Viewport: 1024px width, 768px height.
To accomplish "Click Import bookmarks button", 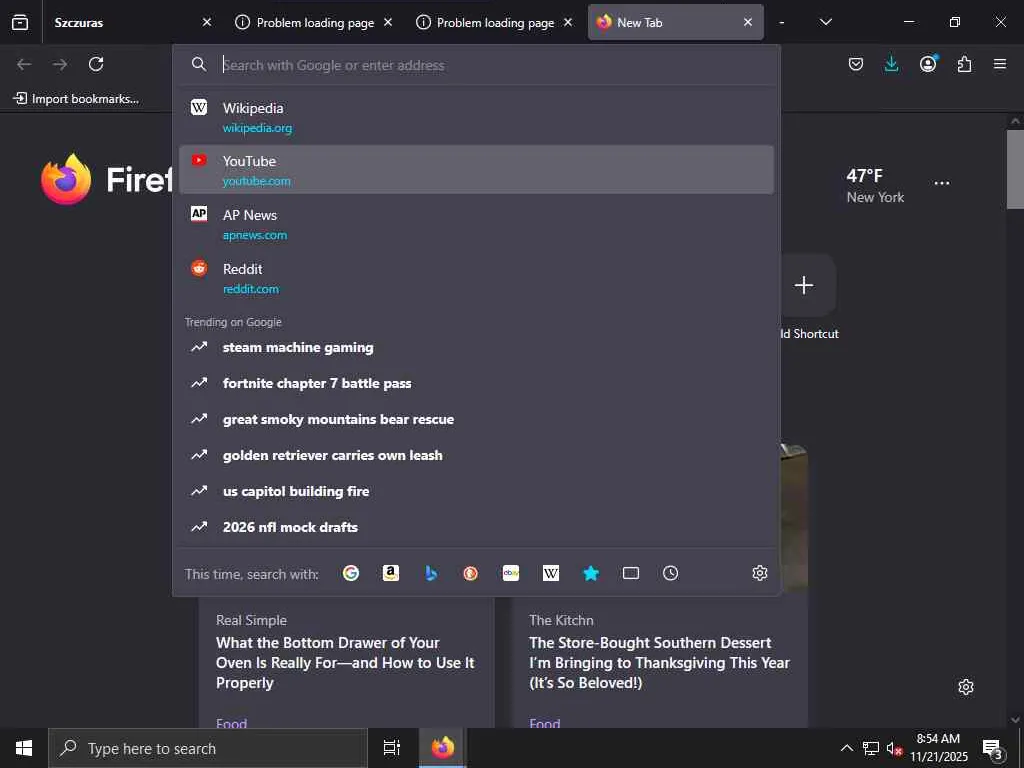I will tap(76, 99).
